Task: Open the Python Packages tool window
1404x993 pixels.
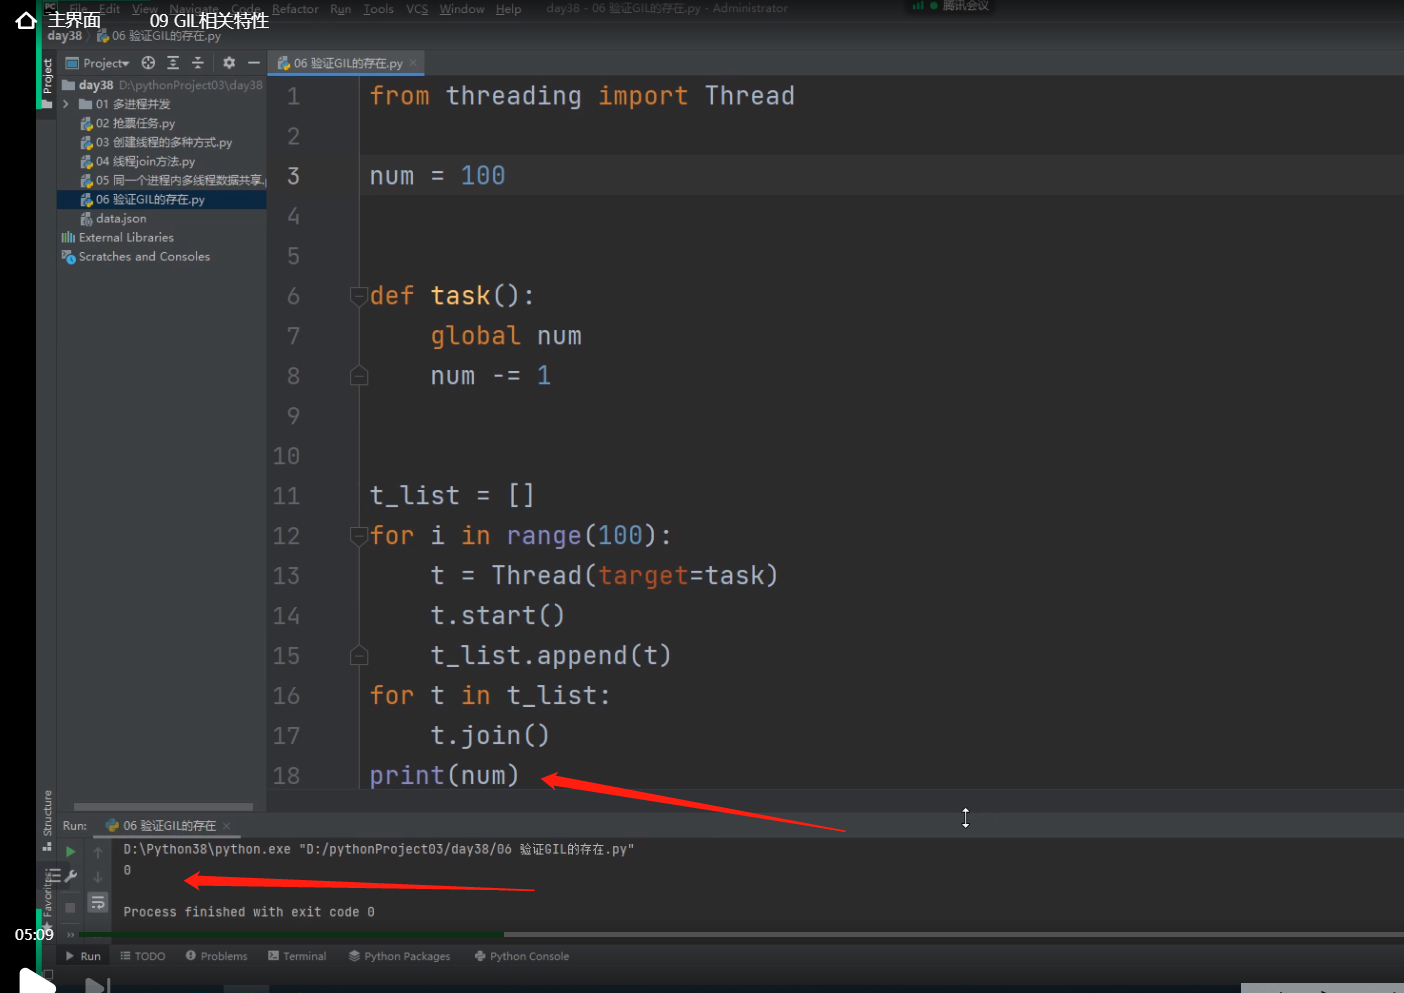Action: pyautogui.click(x=399, y=957)
